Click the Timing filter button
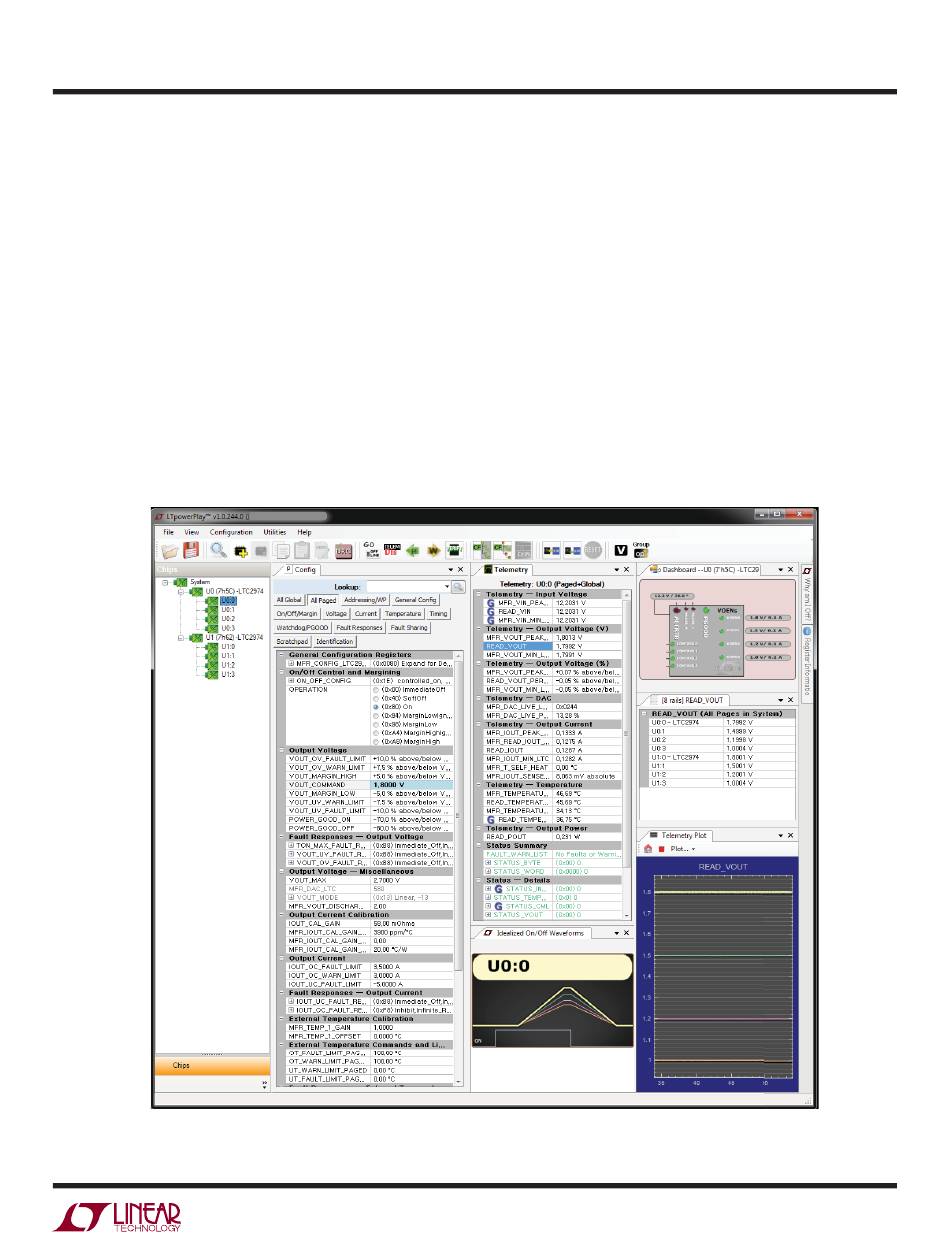 pos(439,614)
